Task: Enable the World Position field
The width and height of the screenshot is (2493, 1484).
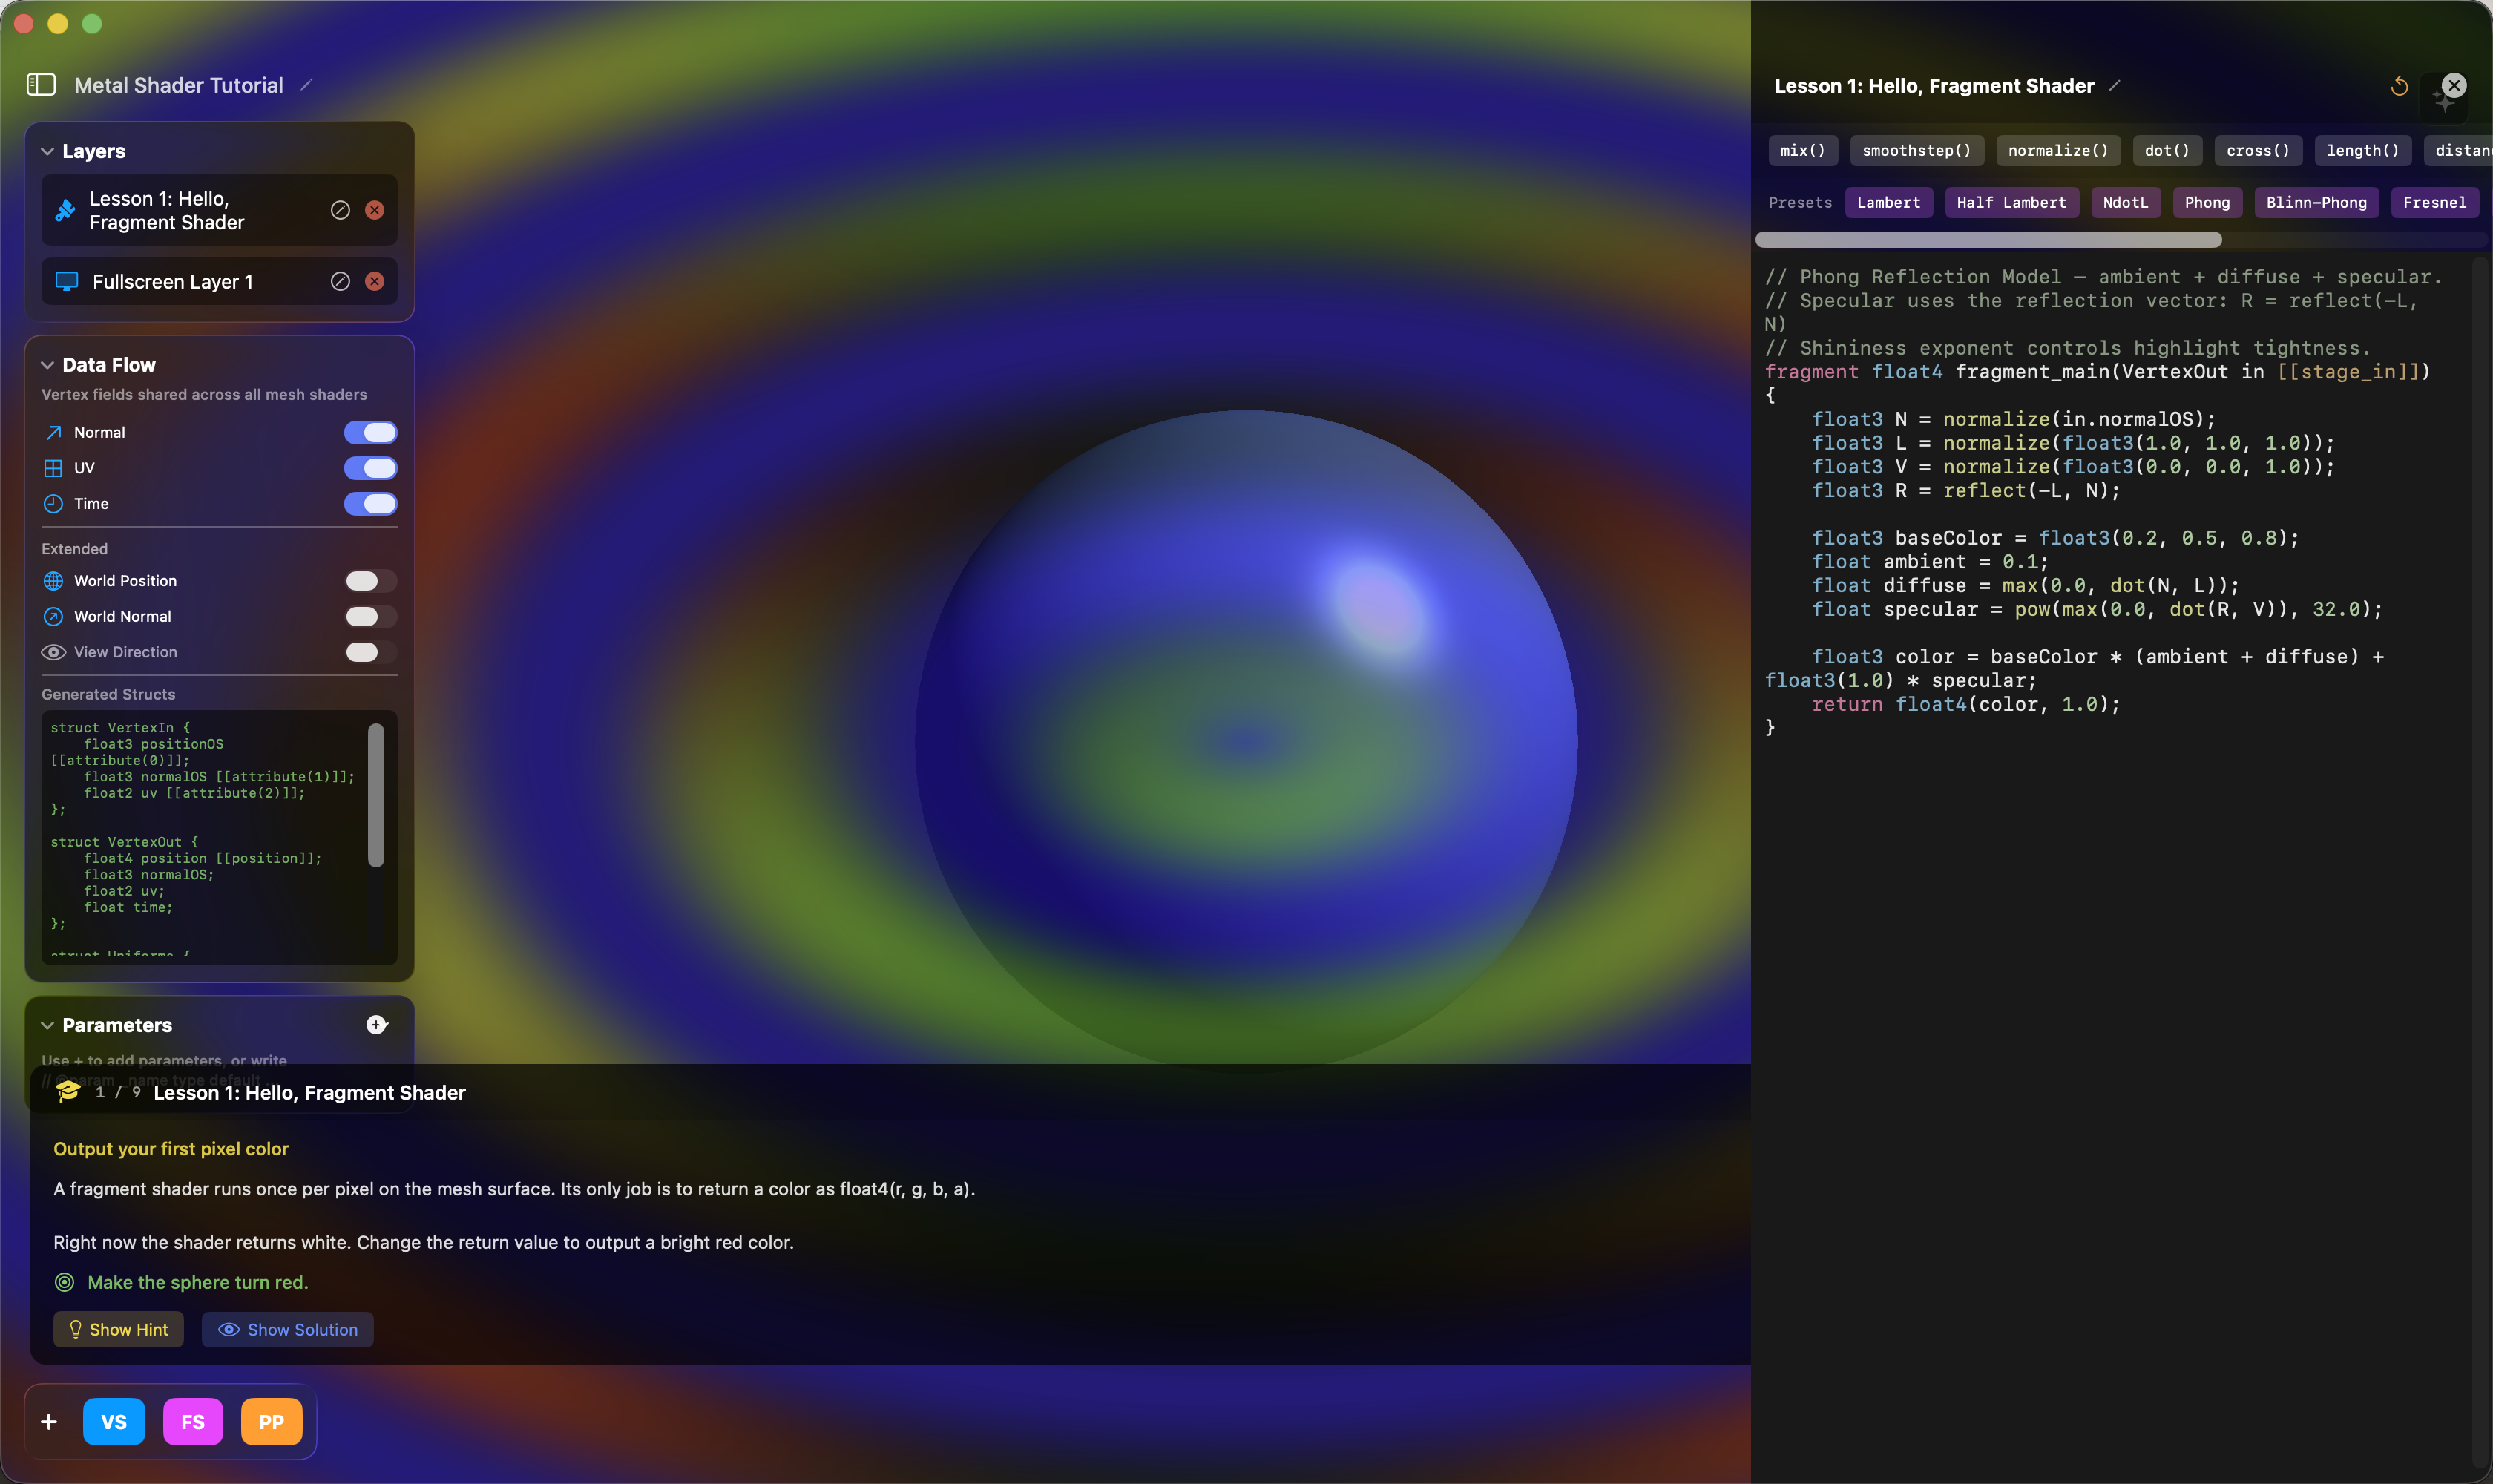Action: click(x=371, y=581)
